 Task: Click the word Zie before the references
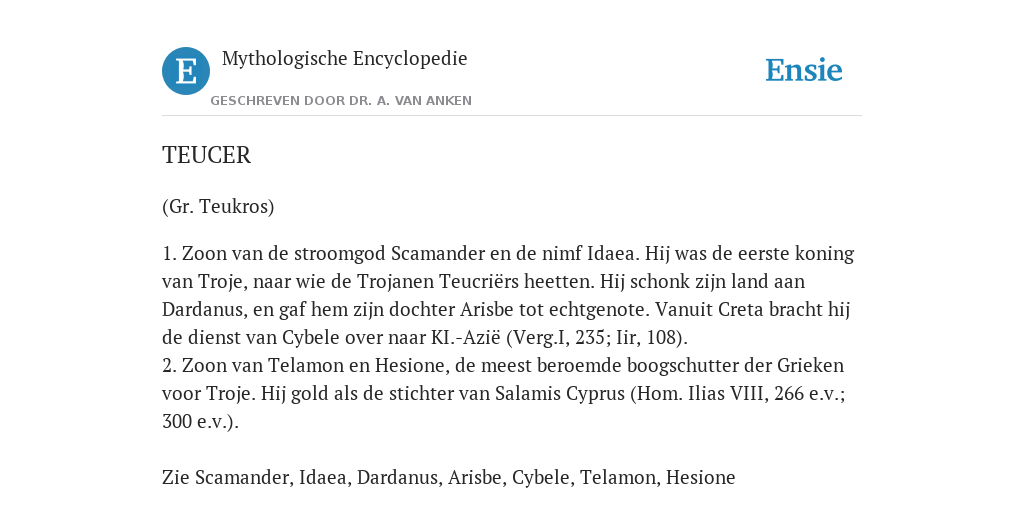click(x=176, y=477)
